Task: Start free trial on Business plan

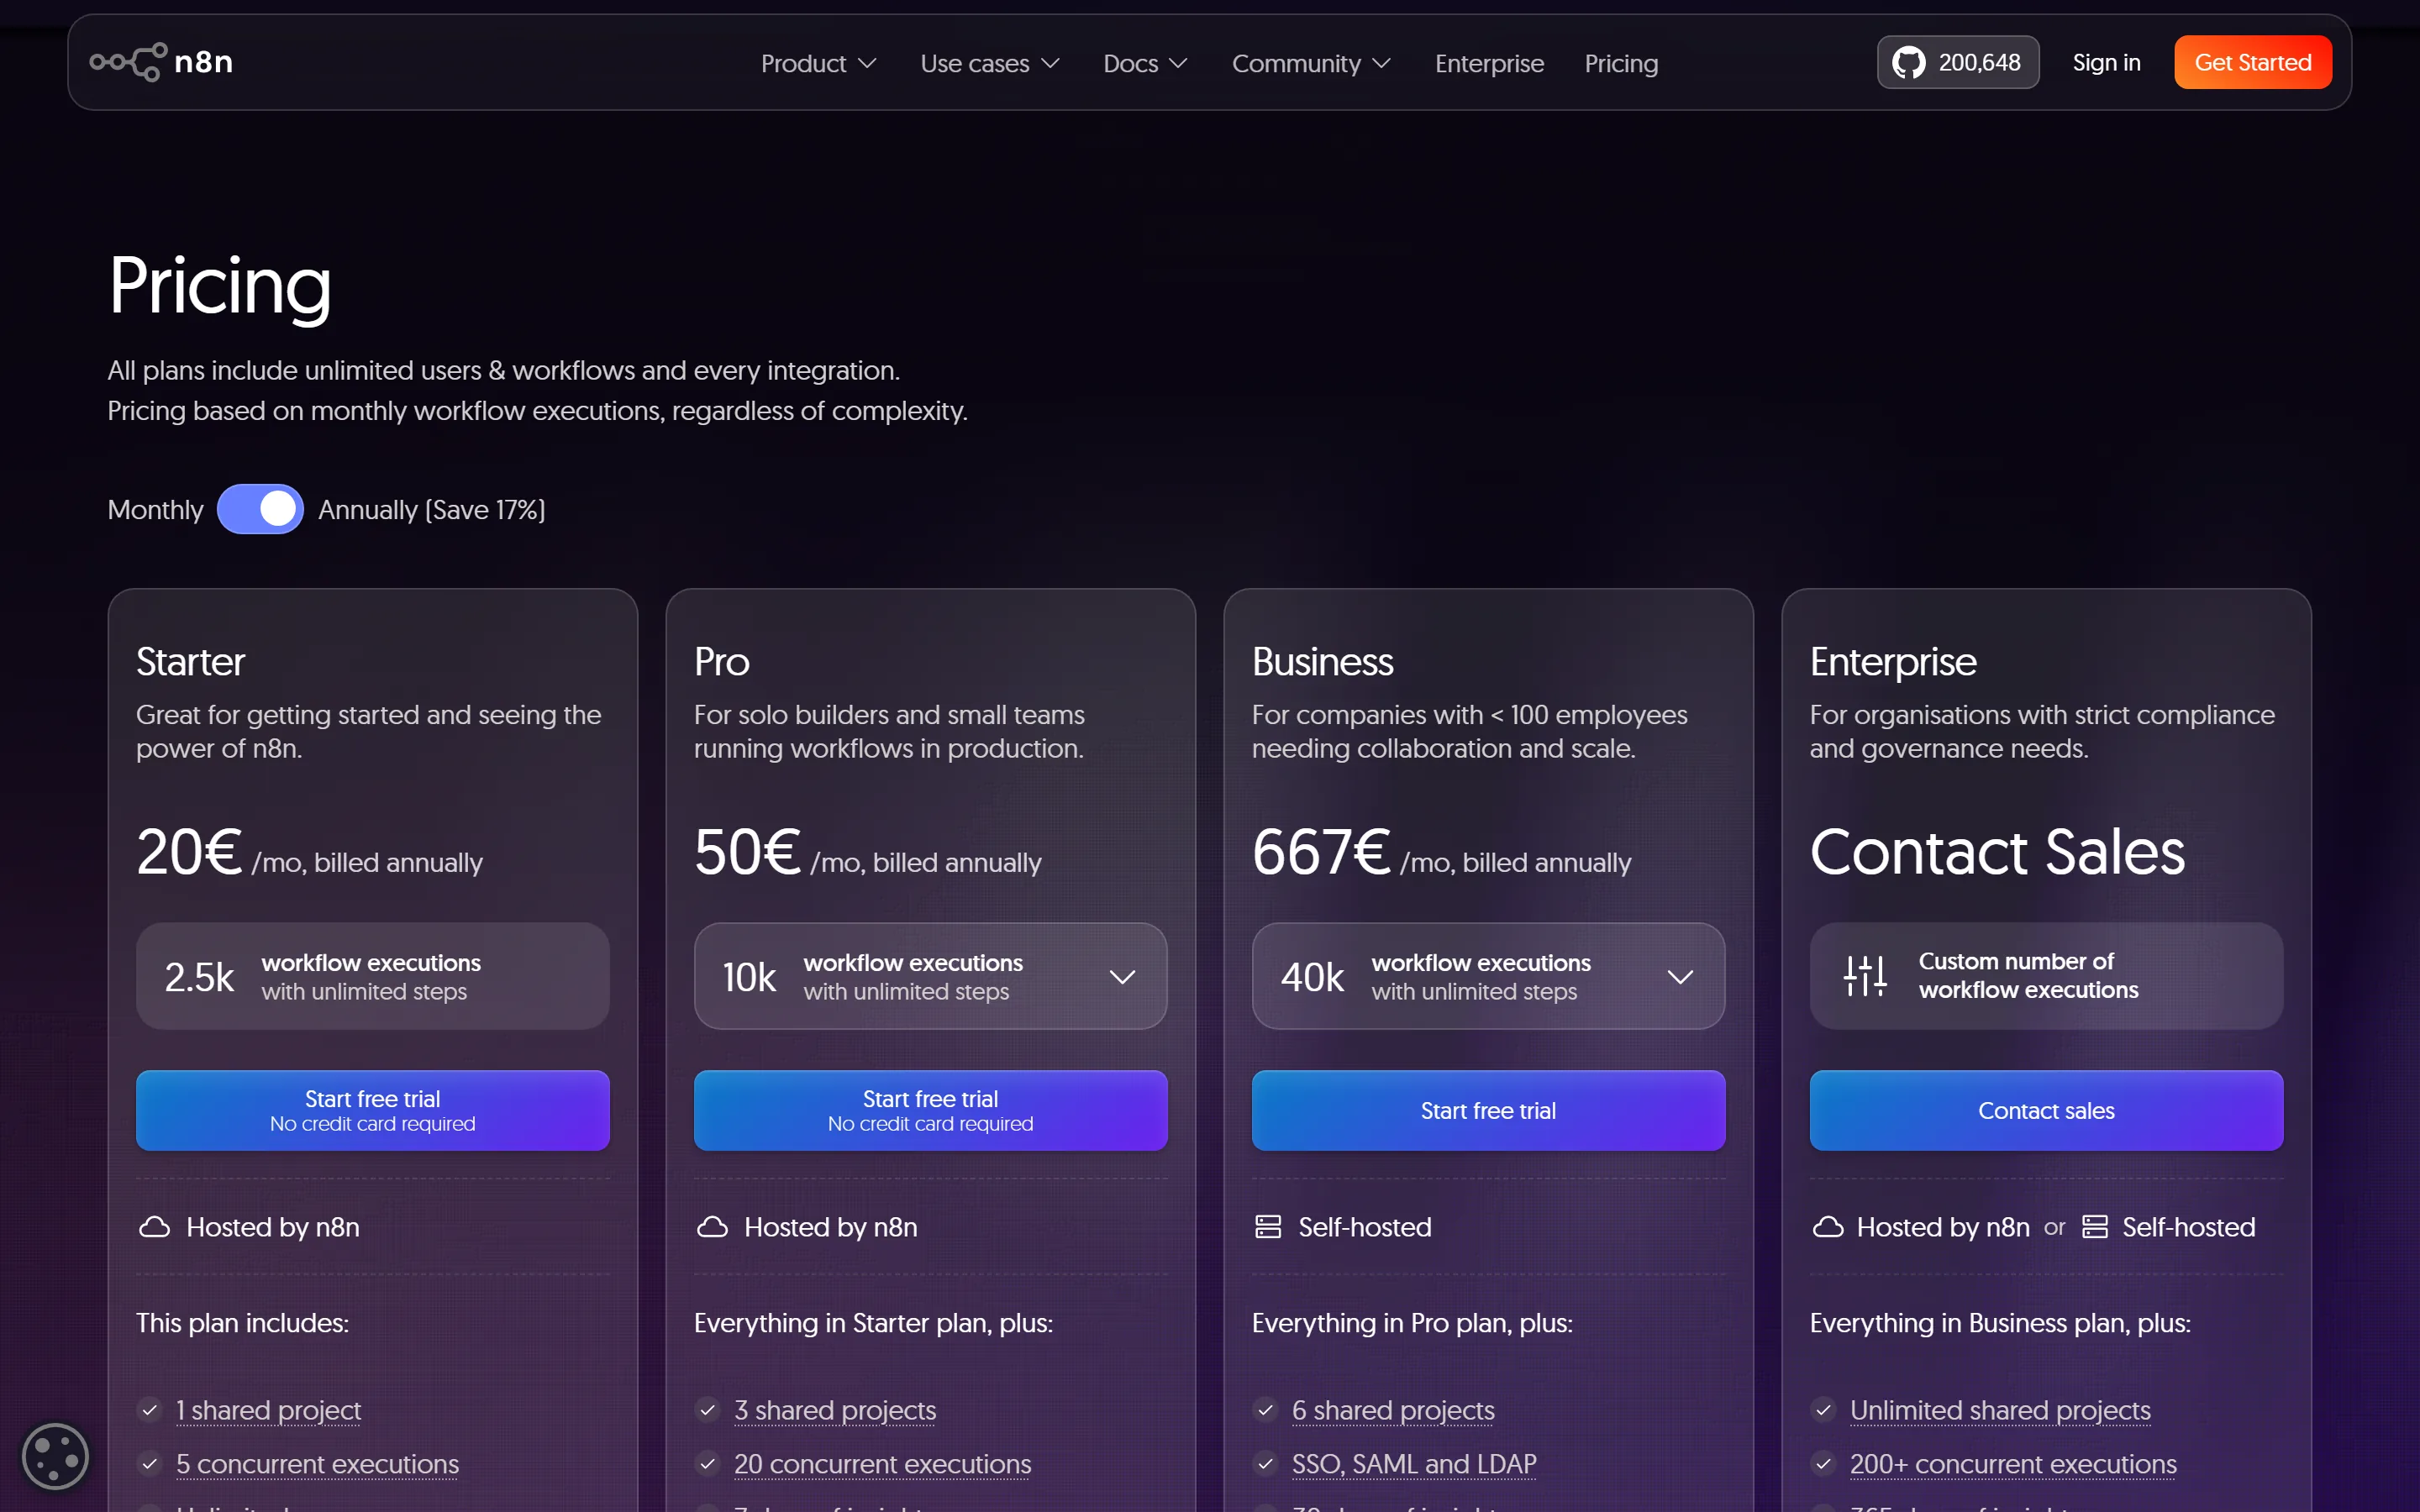Action: click(1488, 1110)
